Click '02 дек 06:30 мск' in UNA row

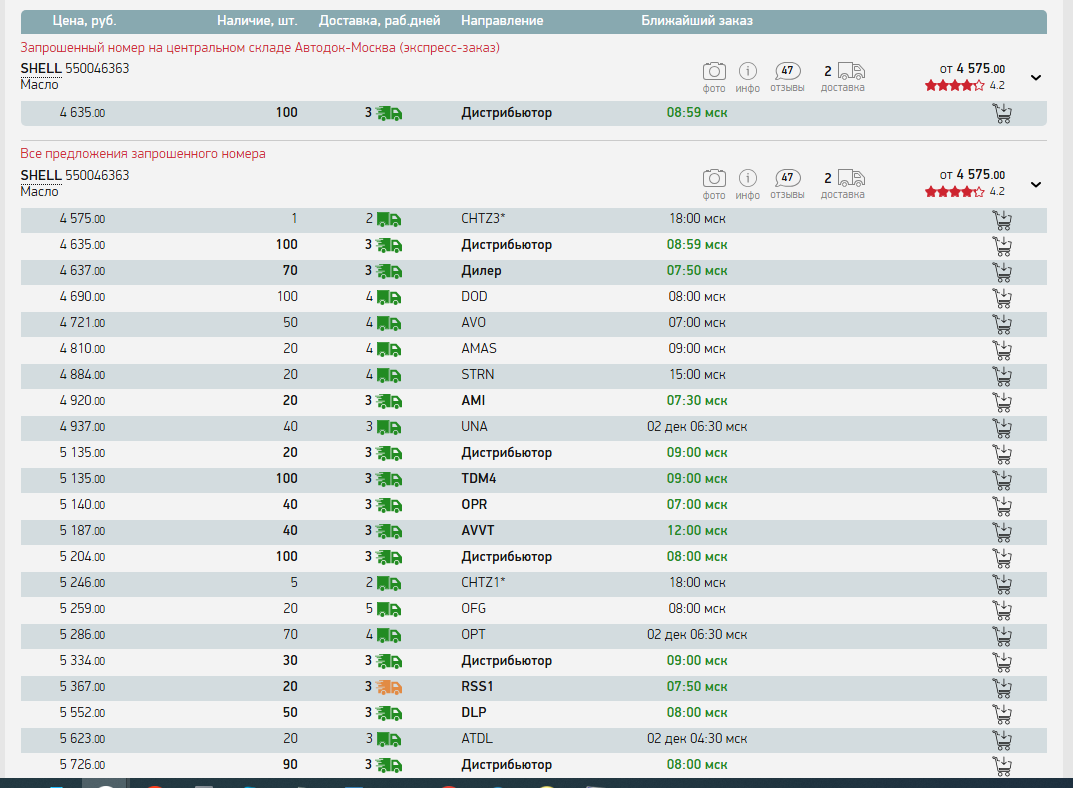697,427
